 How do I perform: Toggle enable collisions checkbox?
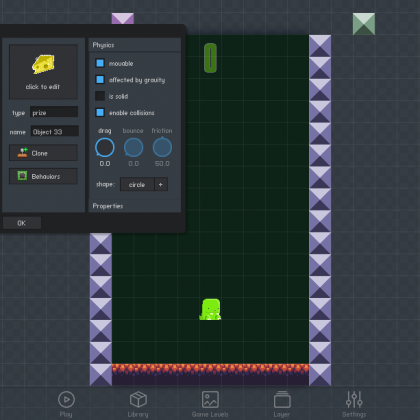coord(100,112)
